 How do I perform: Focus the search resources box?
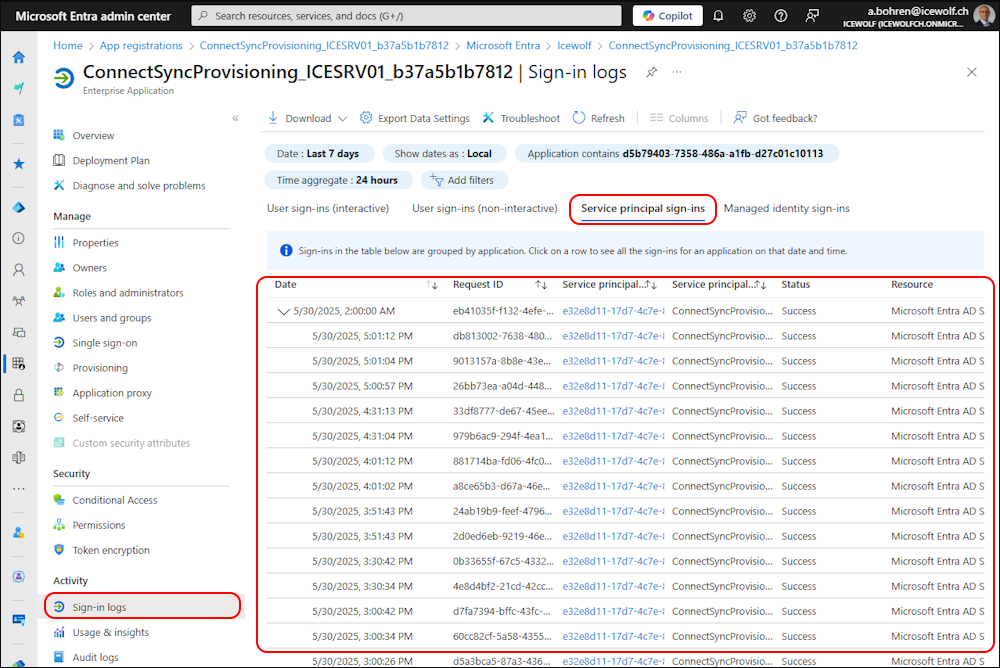pos(406,16)
